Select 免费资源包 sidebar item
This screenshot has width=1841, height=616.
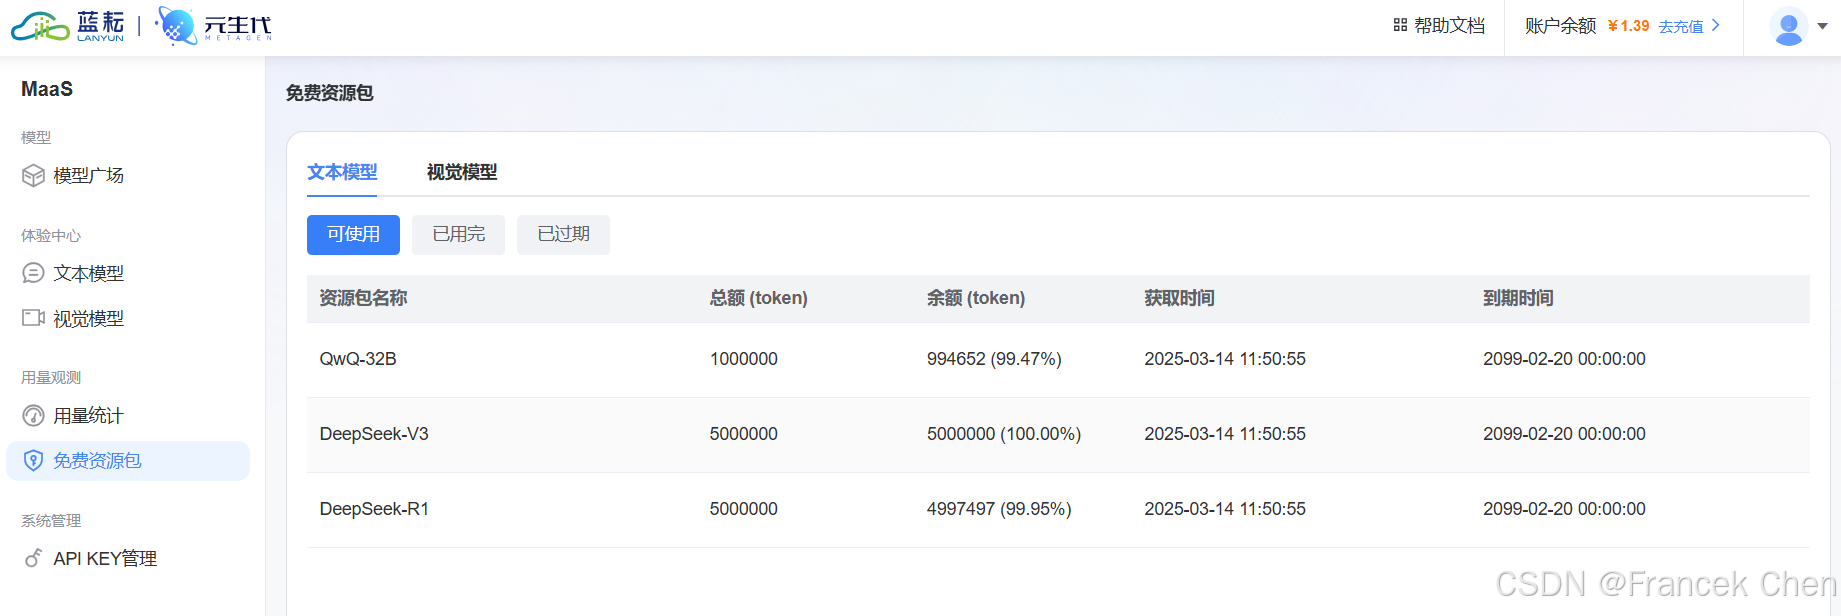pyautogui.click(x=128, y=461)
